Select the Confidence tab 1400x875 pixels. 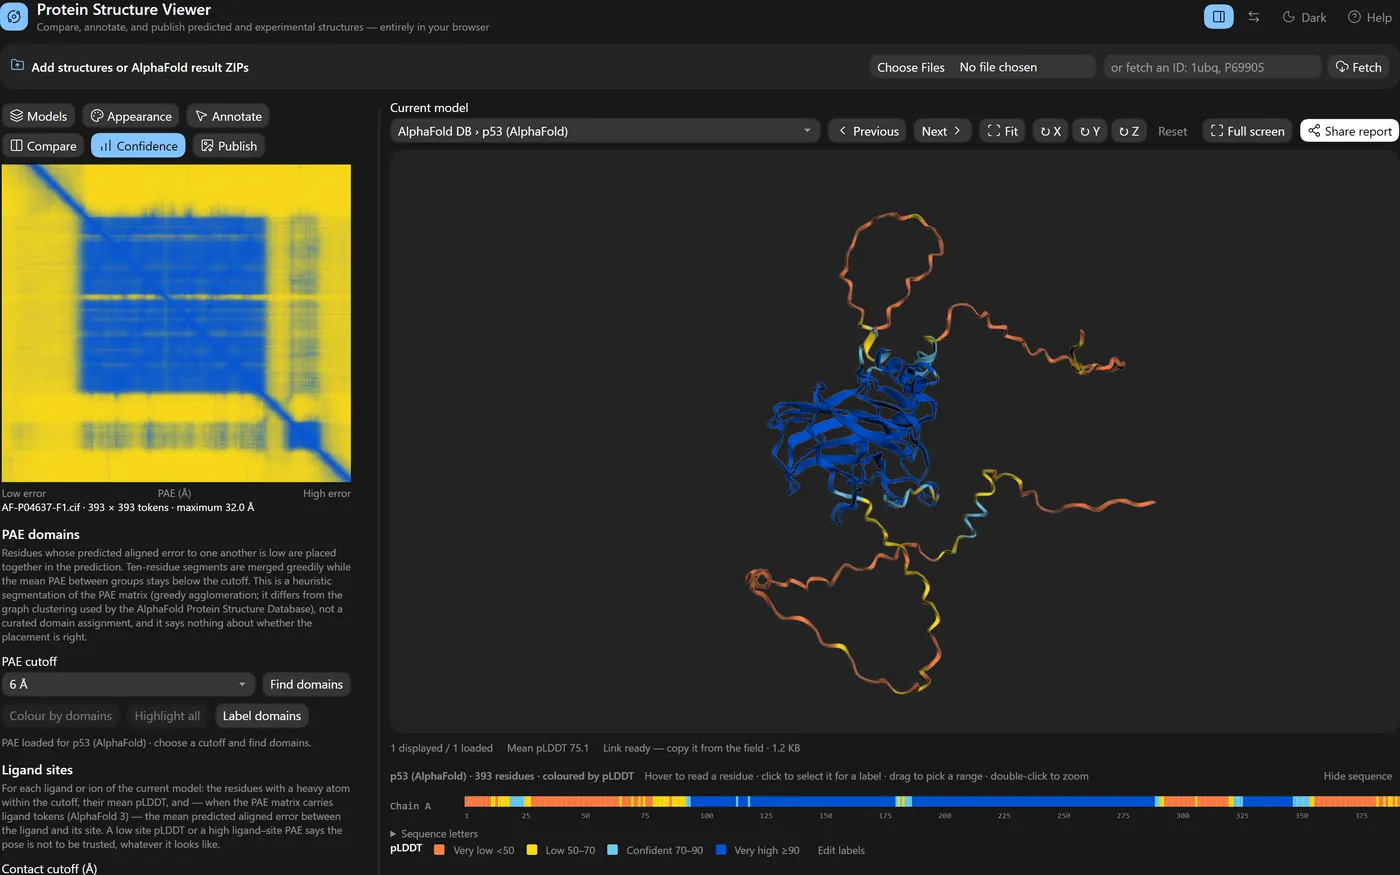[138, 146]
